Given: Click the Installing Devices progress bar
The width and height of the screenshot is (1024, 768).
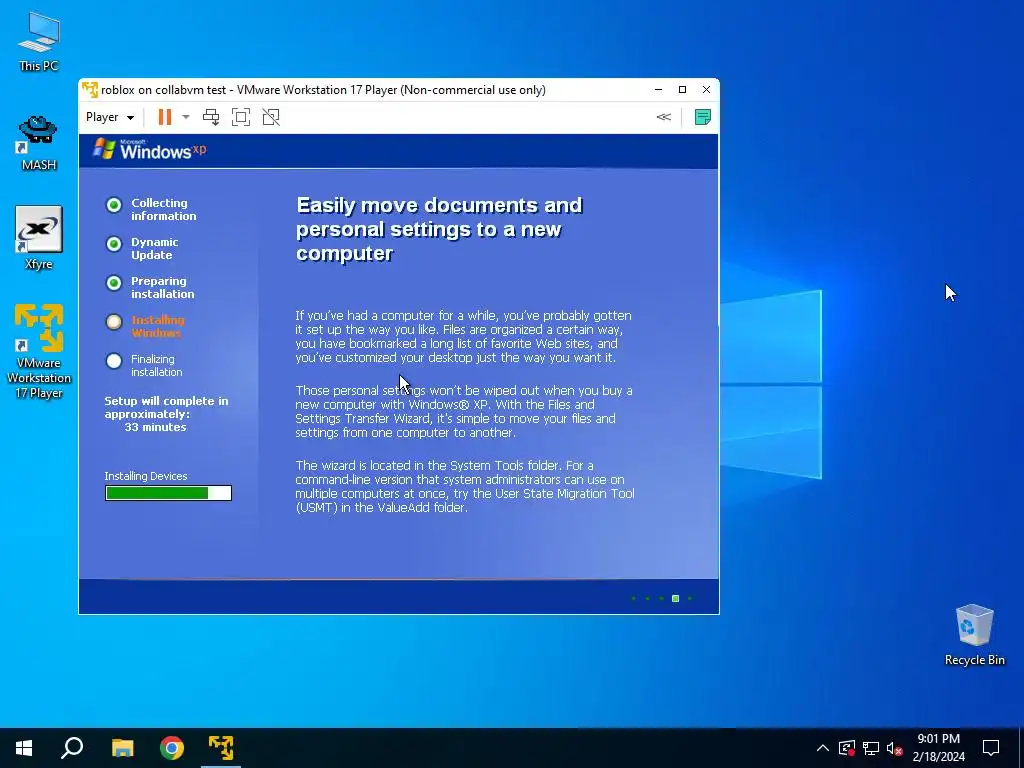Looking at the screenshot, I should [168, 493].
